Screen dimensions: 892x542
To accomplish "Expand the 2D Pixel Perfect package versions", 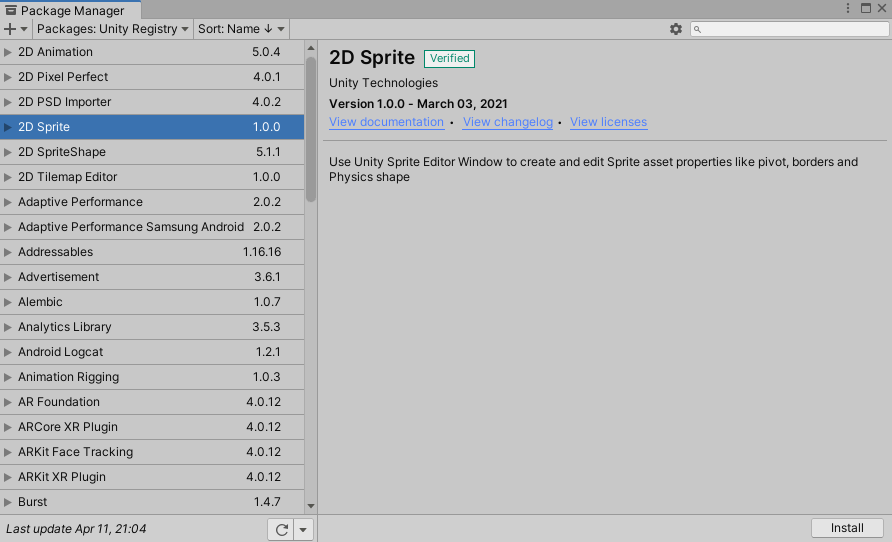I will [7, 77].
